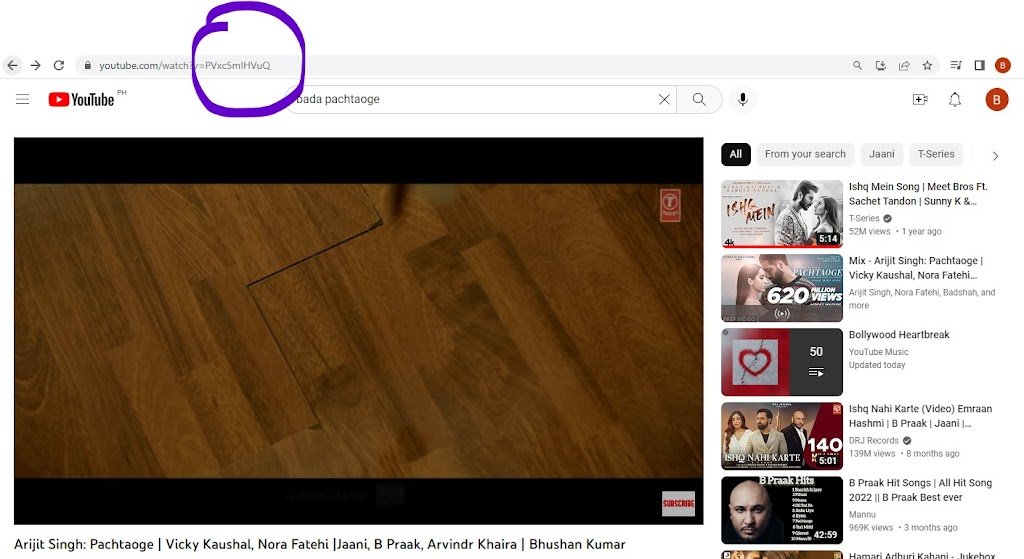Open the Mix - Arijit Singh: Pachtaoge title

point(916,268)
